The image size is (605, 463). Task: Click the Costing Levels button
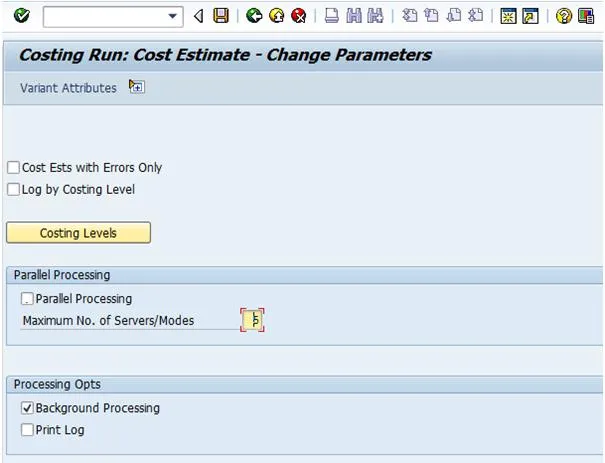78,233
